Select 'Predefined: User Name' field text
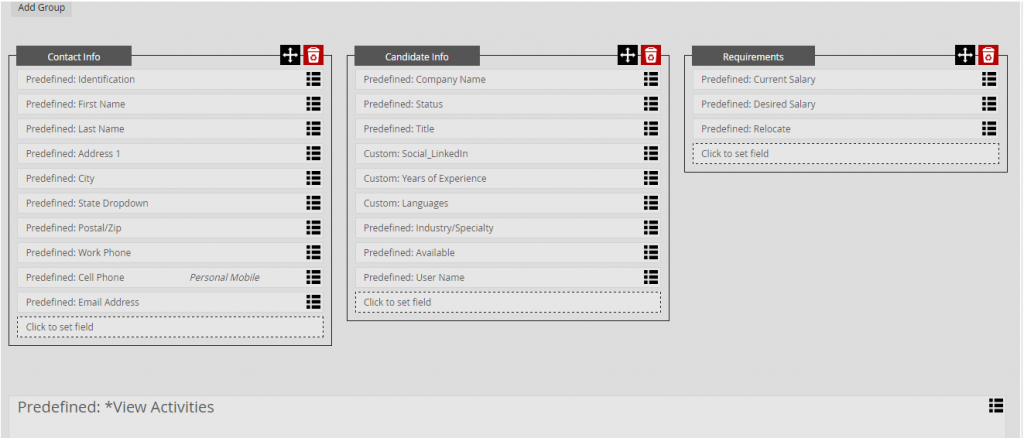The image size is (1024, 438). coord(414,277)
